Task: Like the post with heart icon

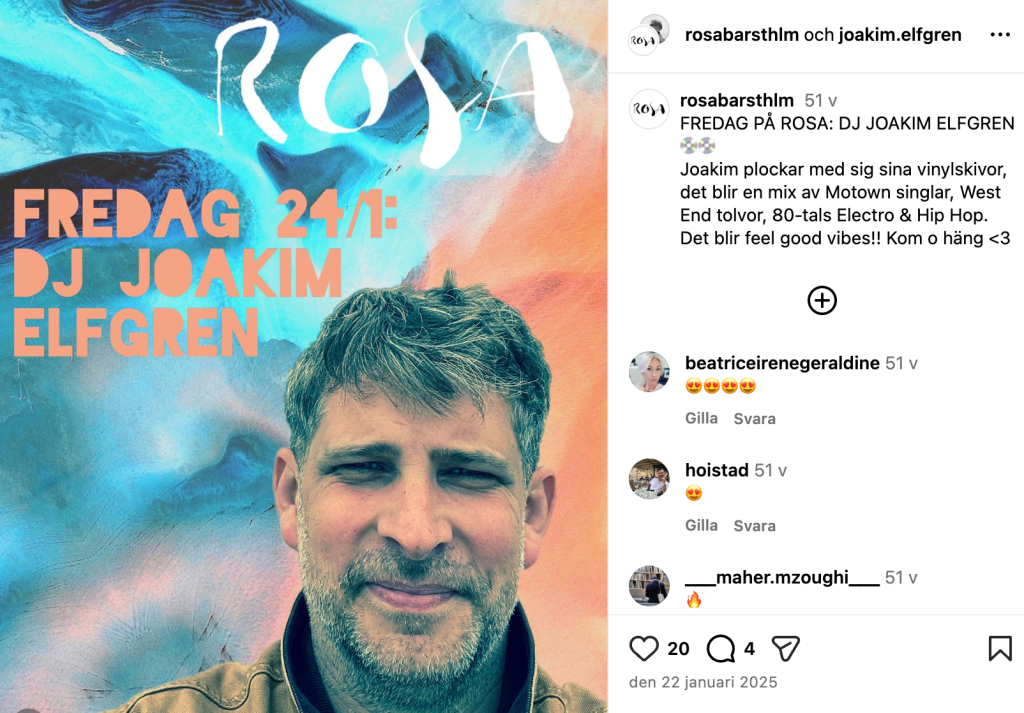Action: [x=644, y=648]
